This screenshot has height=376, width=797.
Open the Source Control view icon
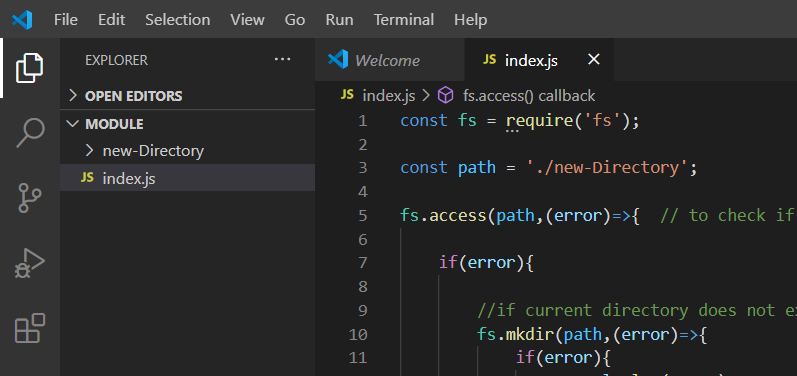tap(30, 198)
